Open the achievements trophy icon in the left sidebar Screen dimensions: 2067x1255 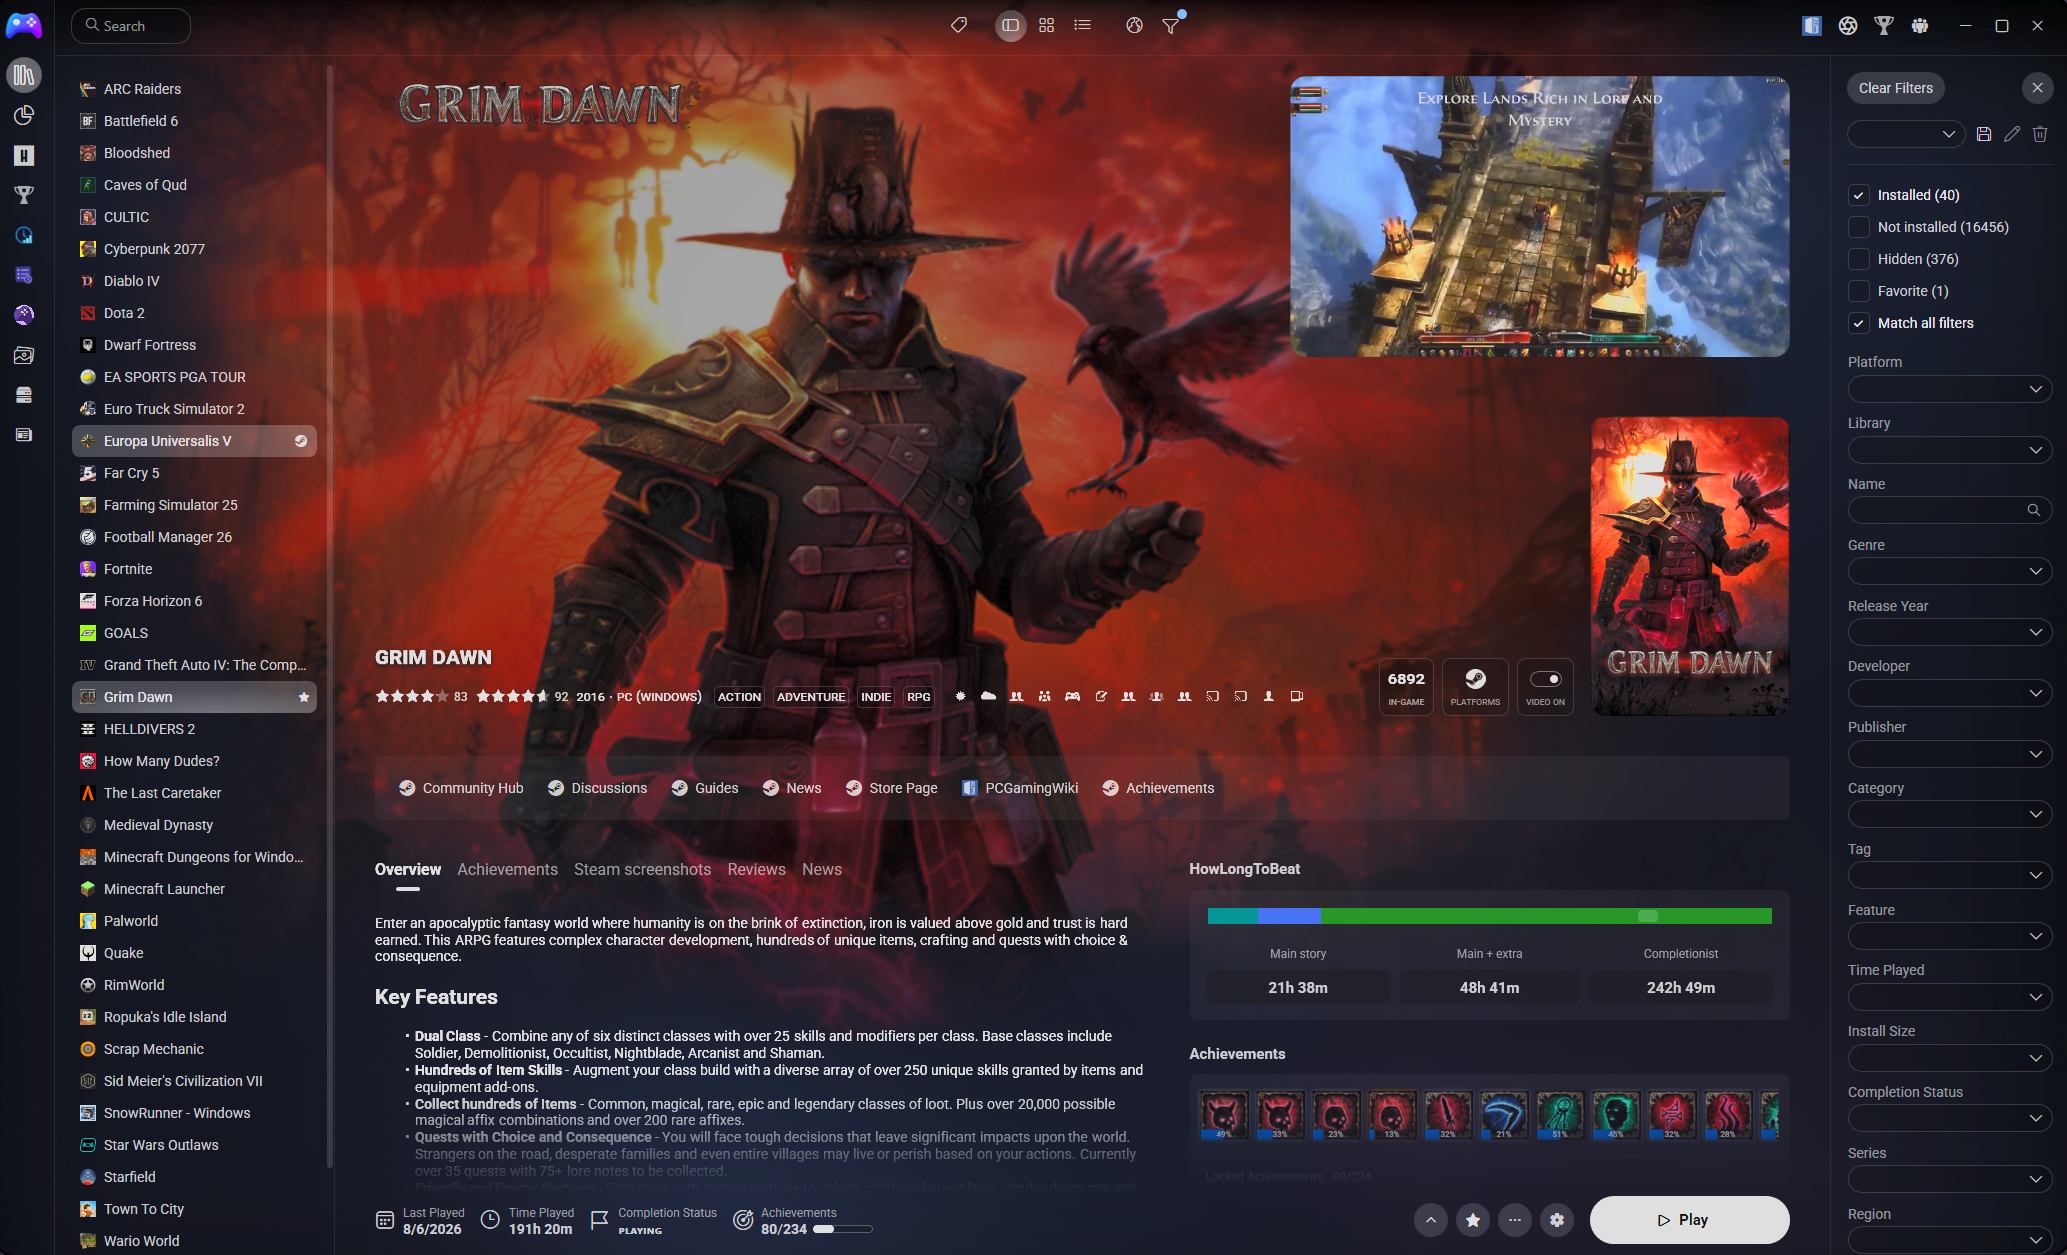point(24,195)
